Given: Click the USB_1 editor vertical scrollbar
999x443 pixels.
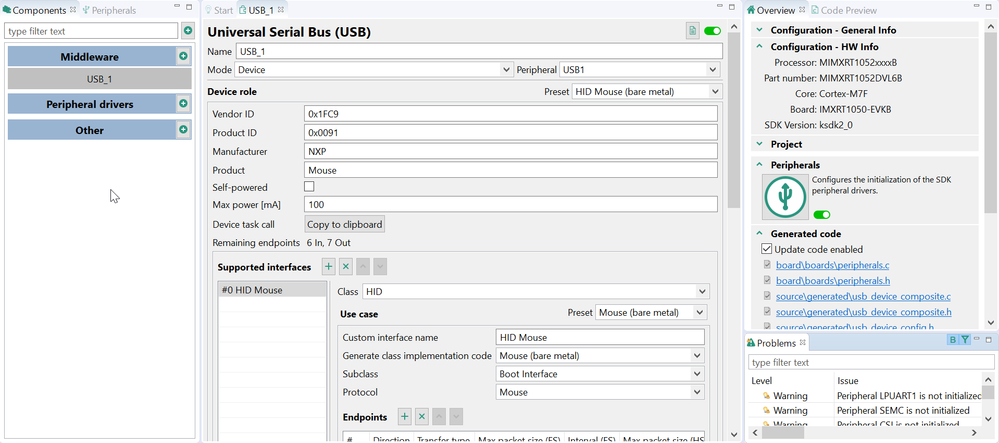Looking at the screenshot, I should [734, 119].
